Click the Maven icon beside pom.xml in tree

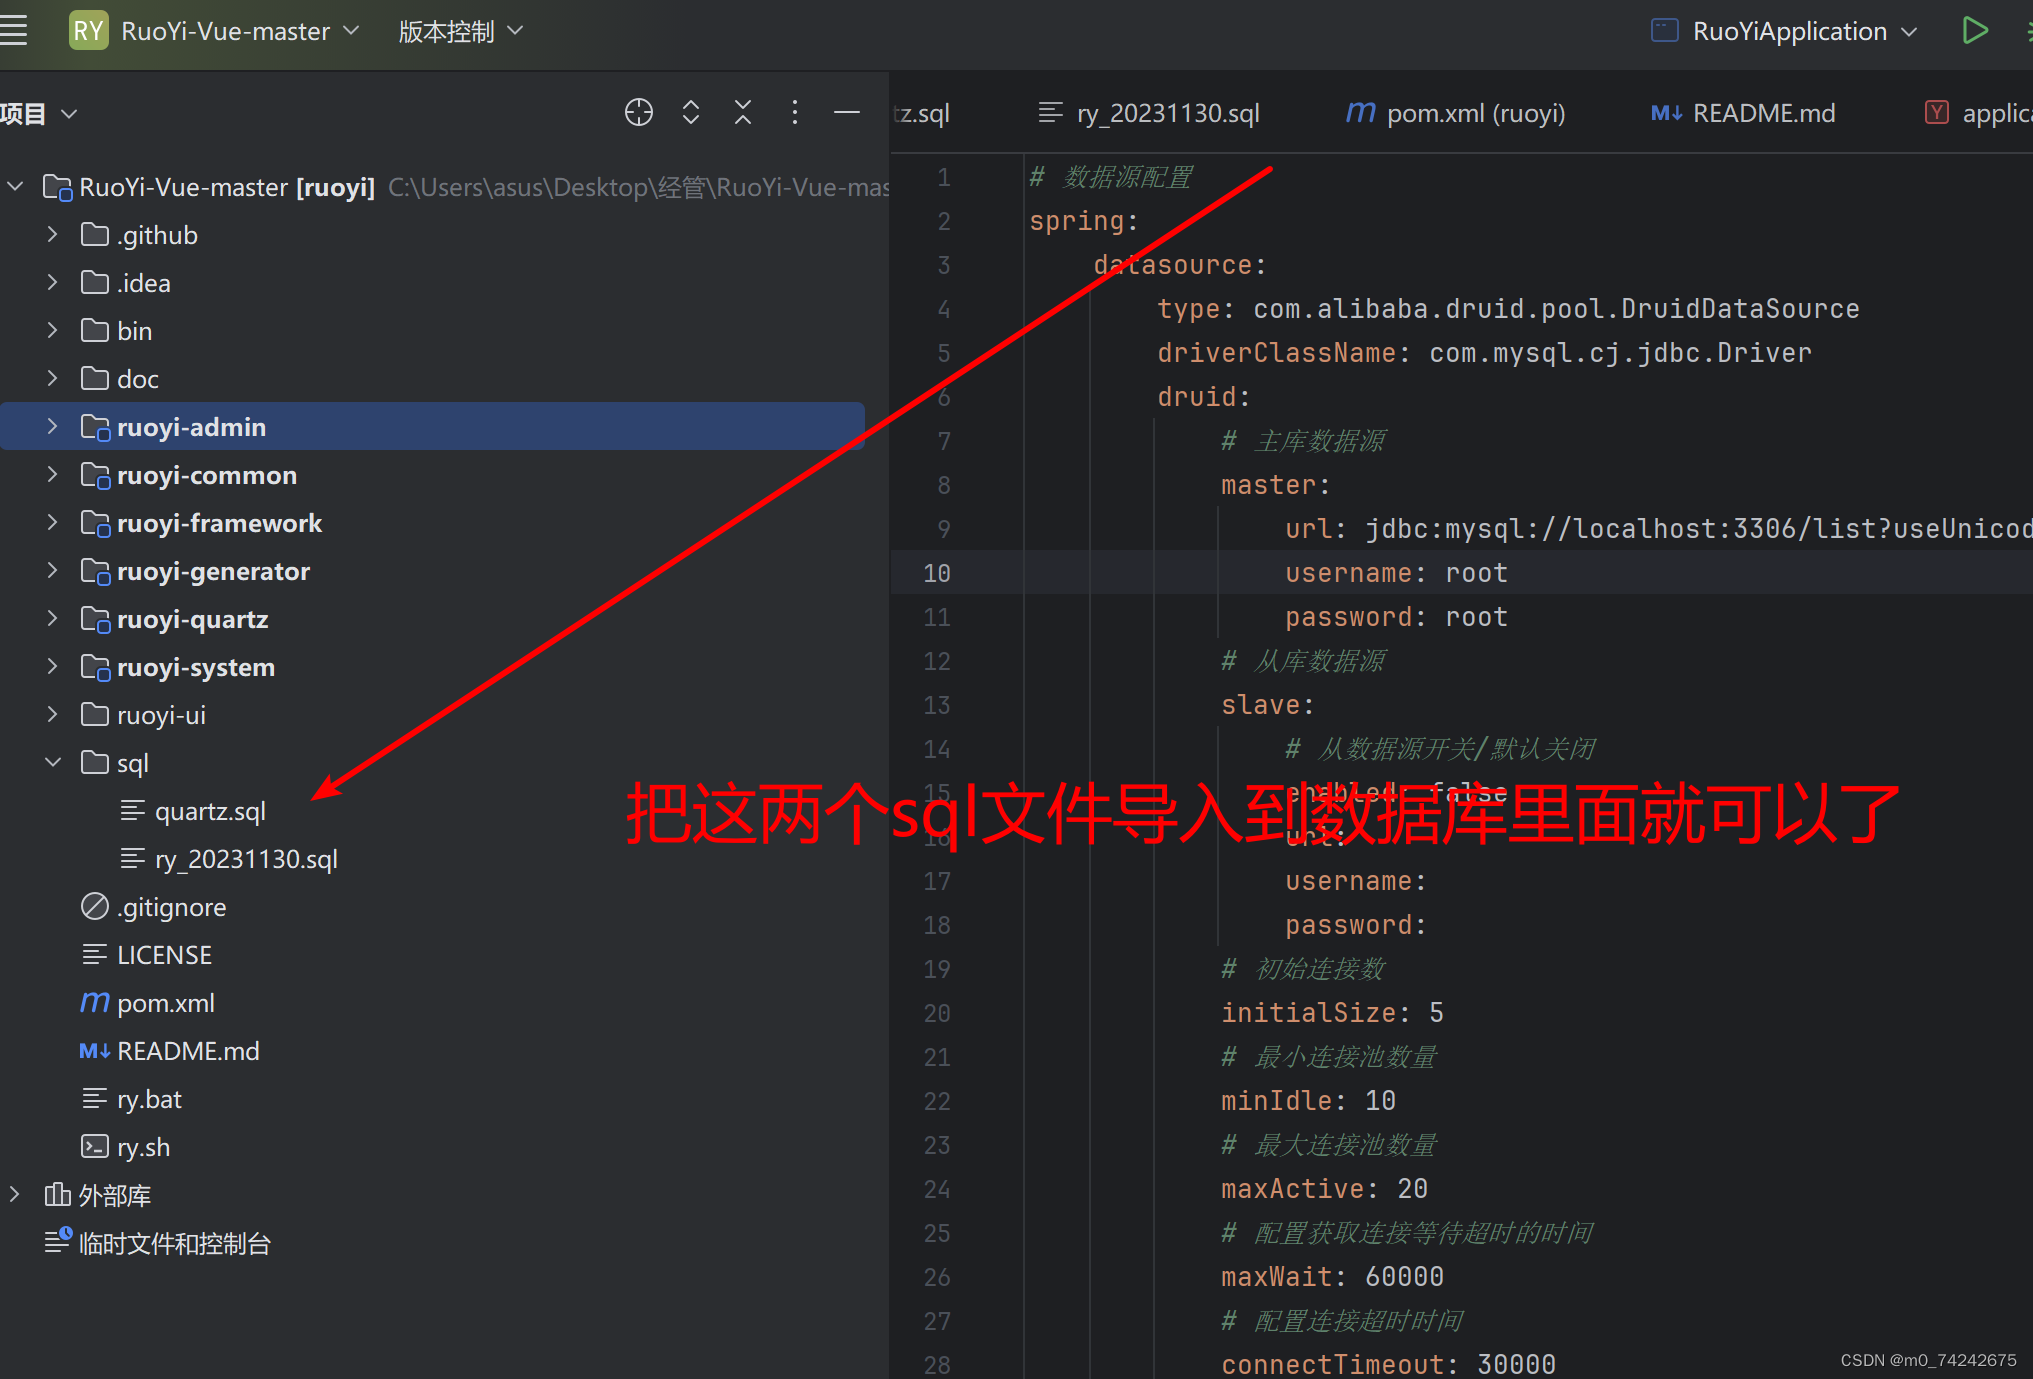click(95, 1003)
